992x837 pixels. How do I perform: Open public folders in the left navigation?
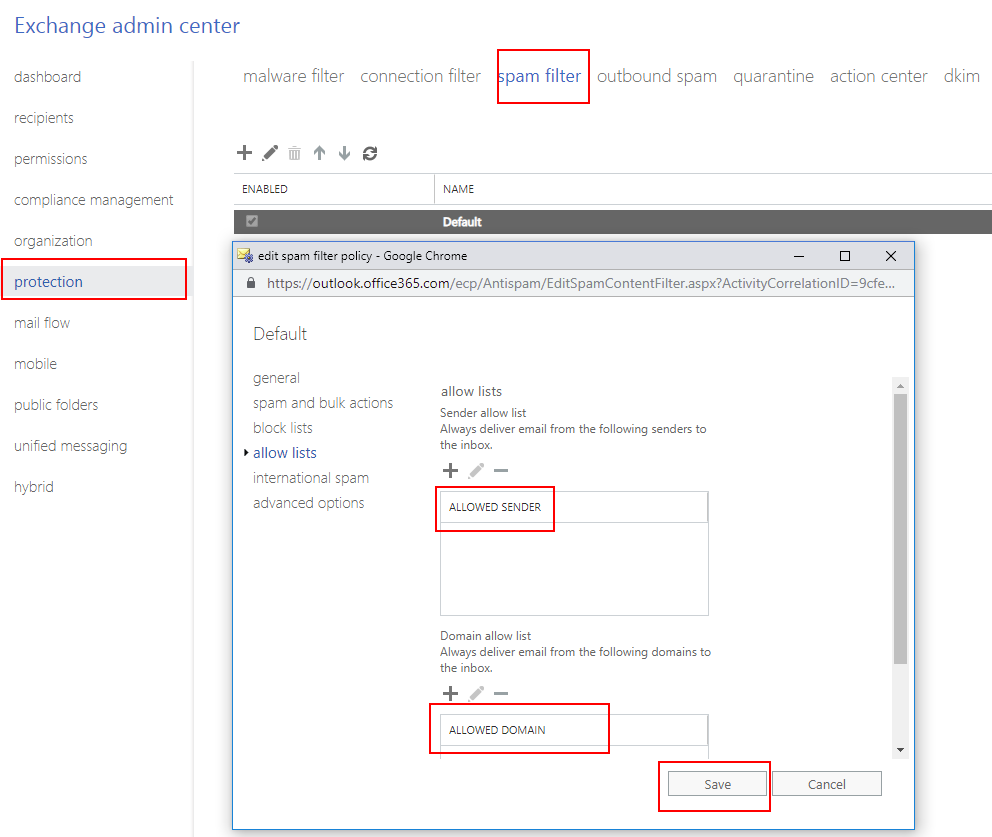tap(56, 406)
